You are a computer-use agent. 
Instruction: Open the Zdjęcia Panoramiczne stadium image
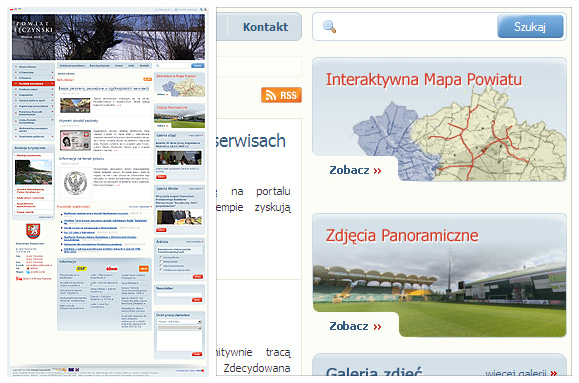tap(439, 288)
